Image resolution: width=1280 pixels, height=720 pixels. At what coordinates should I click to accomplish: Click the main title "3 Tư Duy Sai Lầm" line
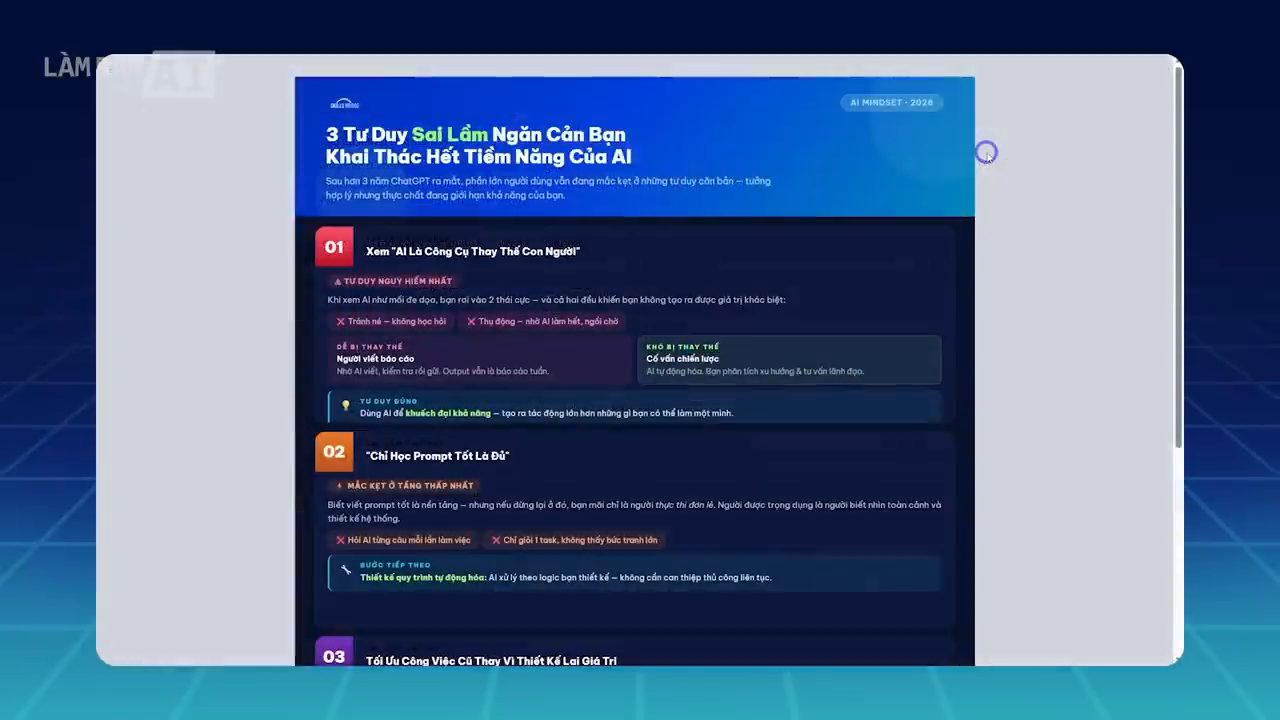[x=476, y=134]
